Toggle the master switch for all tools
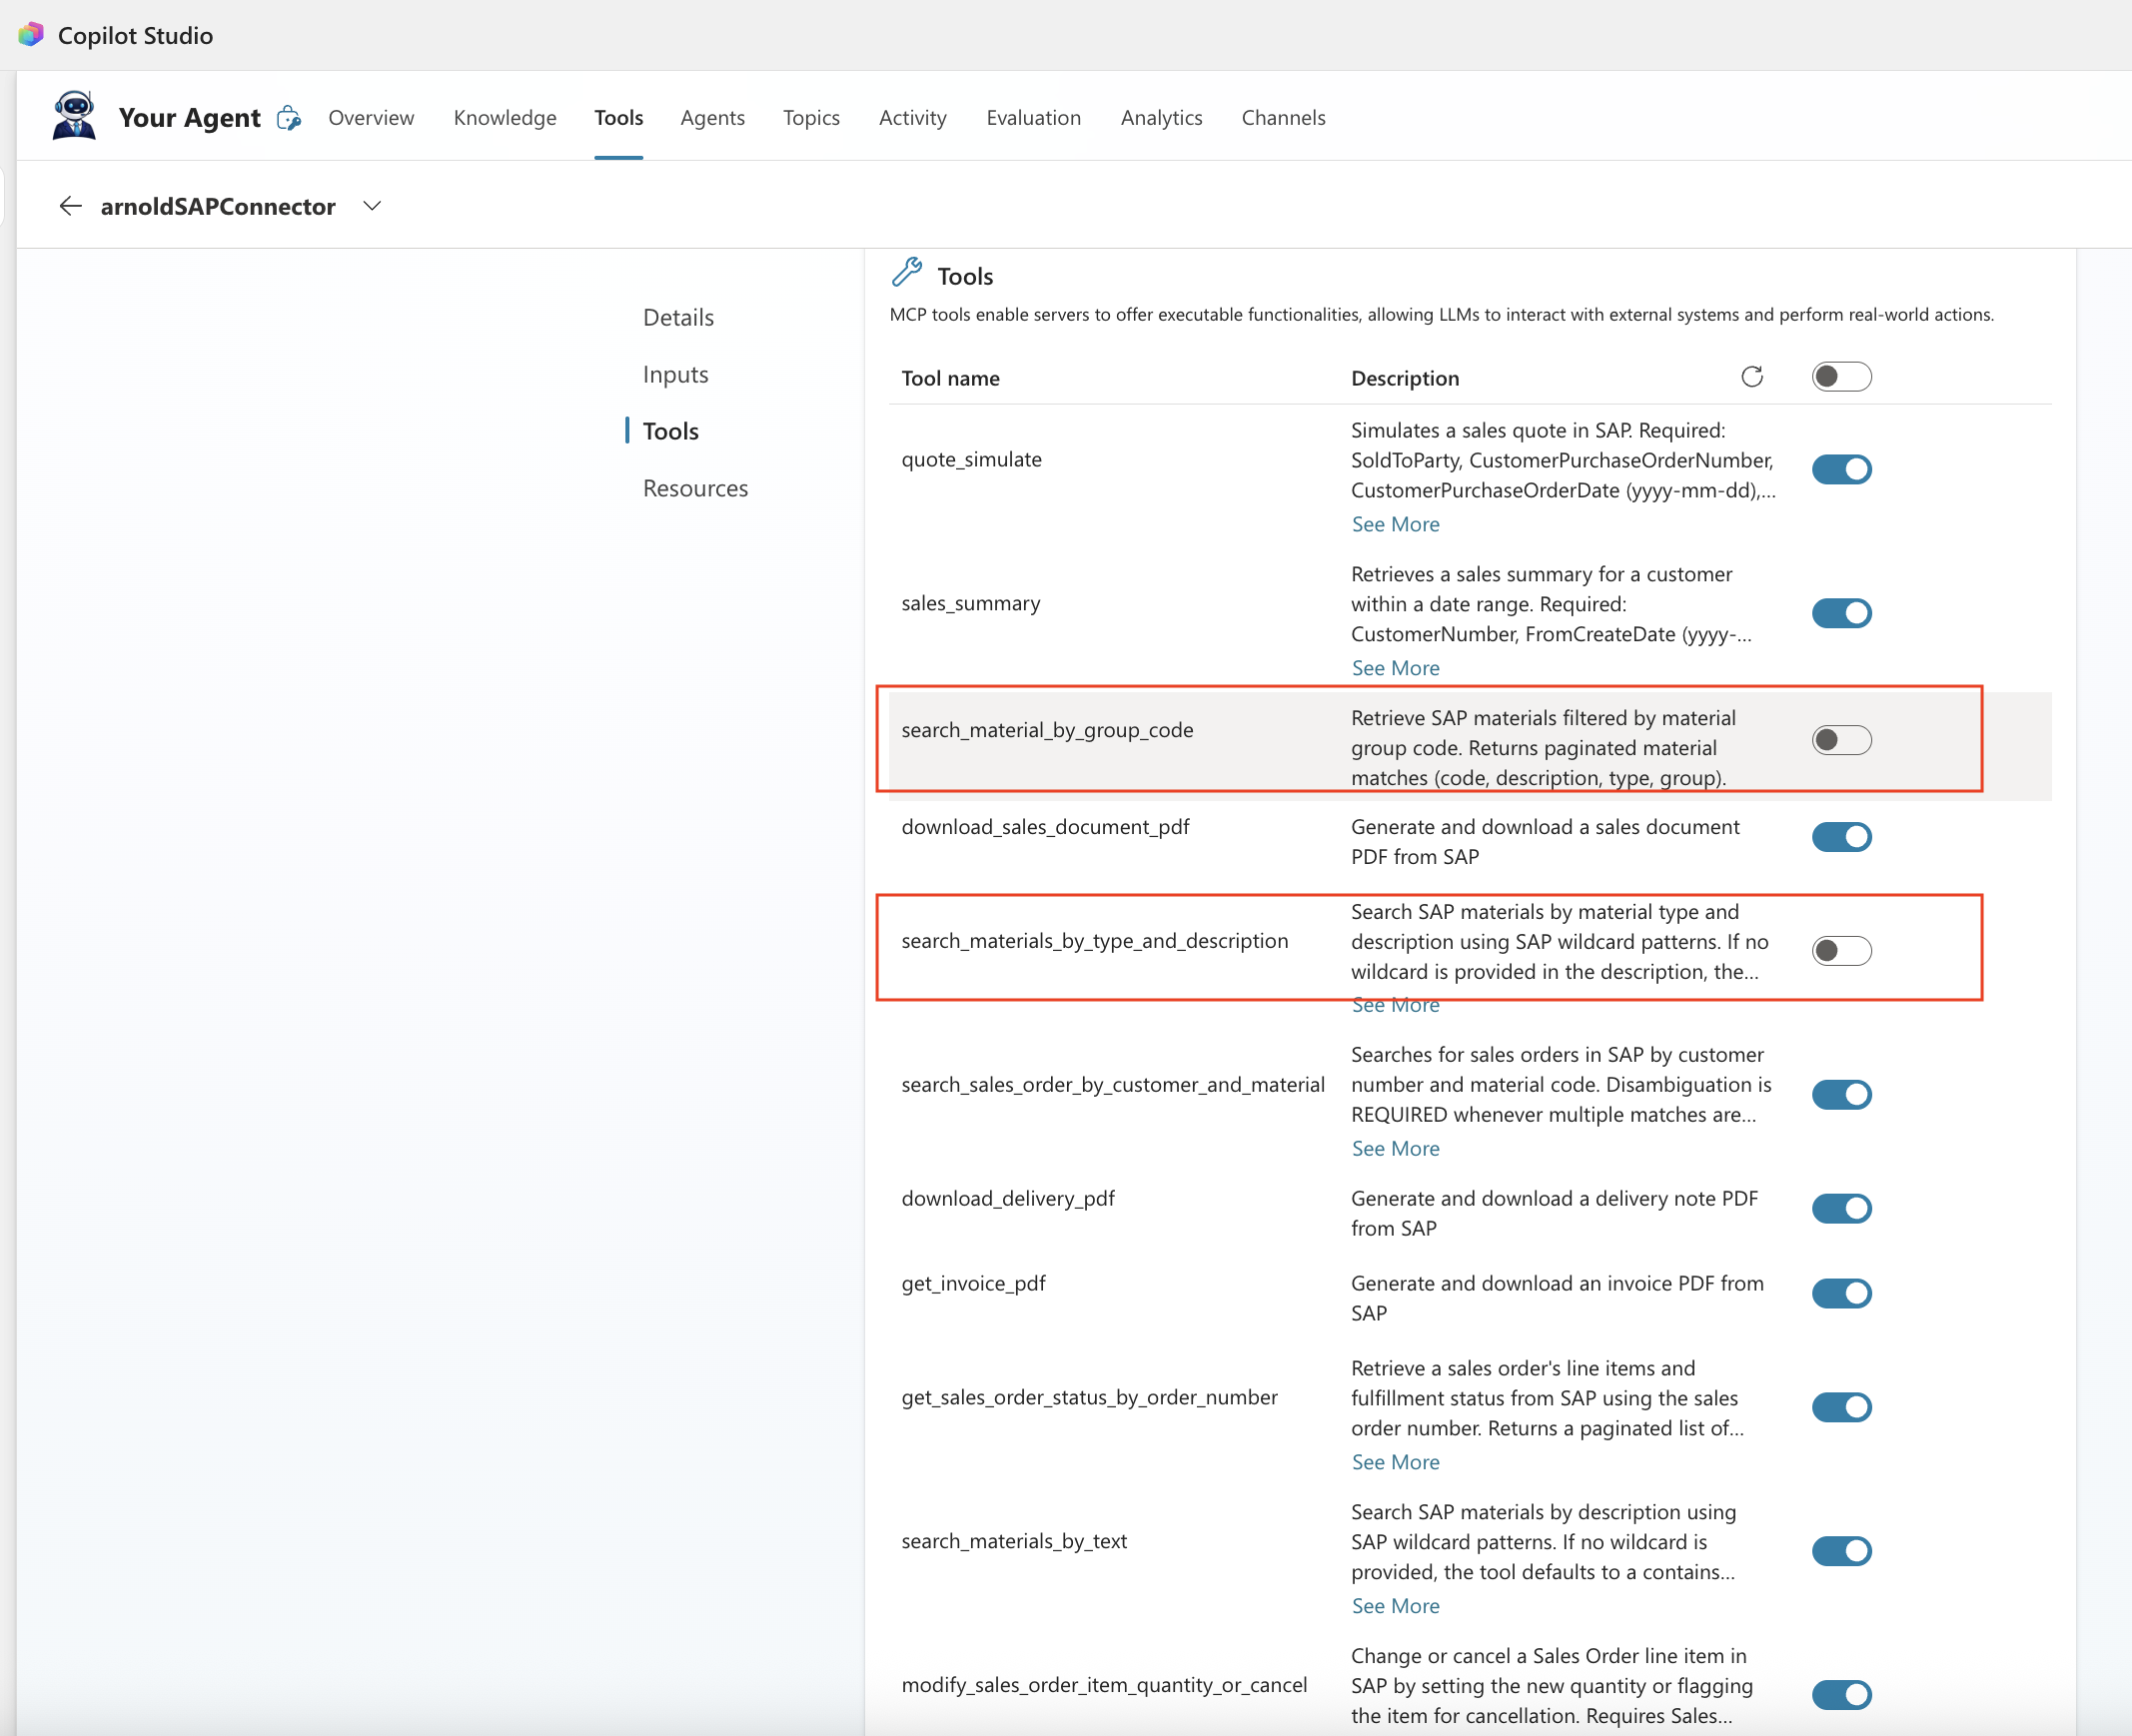 pos(1841,377)
